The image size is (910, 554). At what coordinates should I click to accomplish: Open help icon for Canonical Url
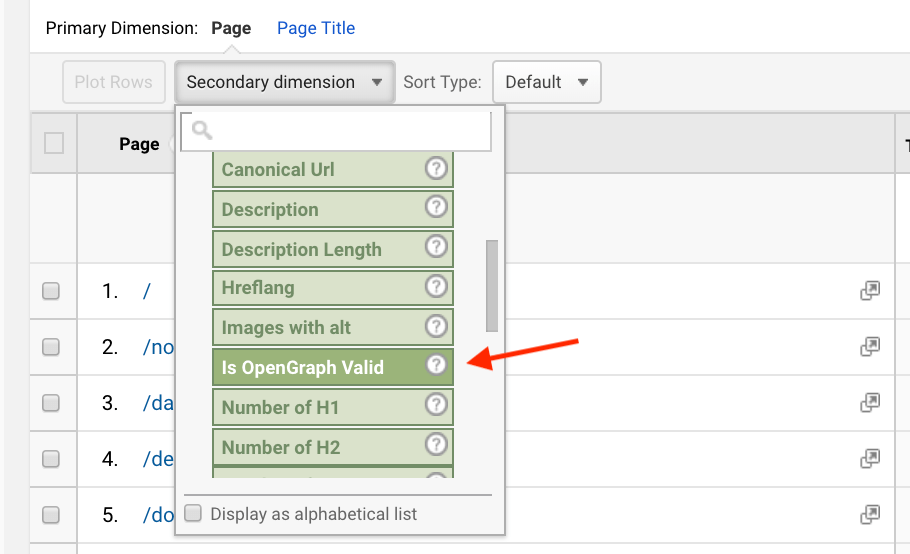coord(436,168)
